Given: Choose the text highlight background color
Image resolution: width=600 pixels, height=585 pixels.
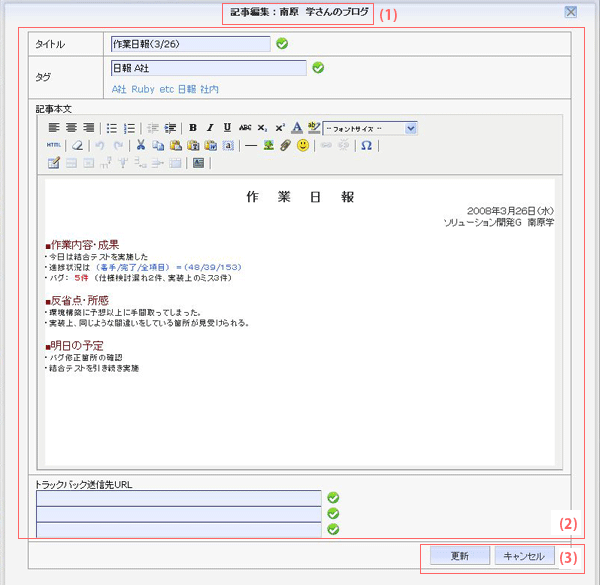Looking at the screenshot, I should (x=314, y=128).
